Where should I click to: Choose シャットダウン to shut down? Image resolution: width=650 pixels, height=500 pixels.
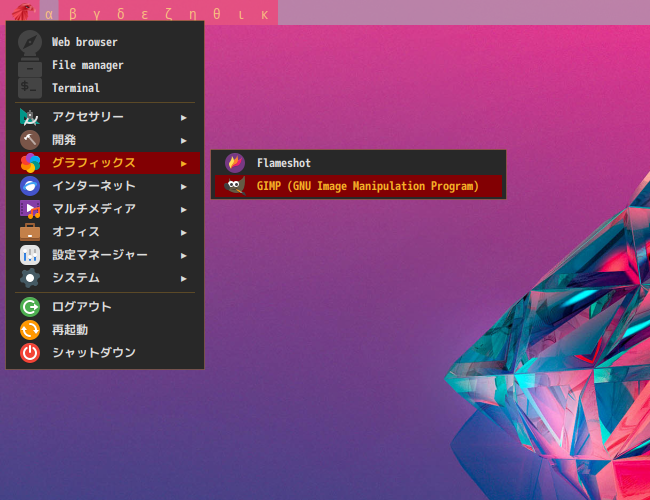pos(105,353)
